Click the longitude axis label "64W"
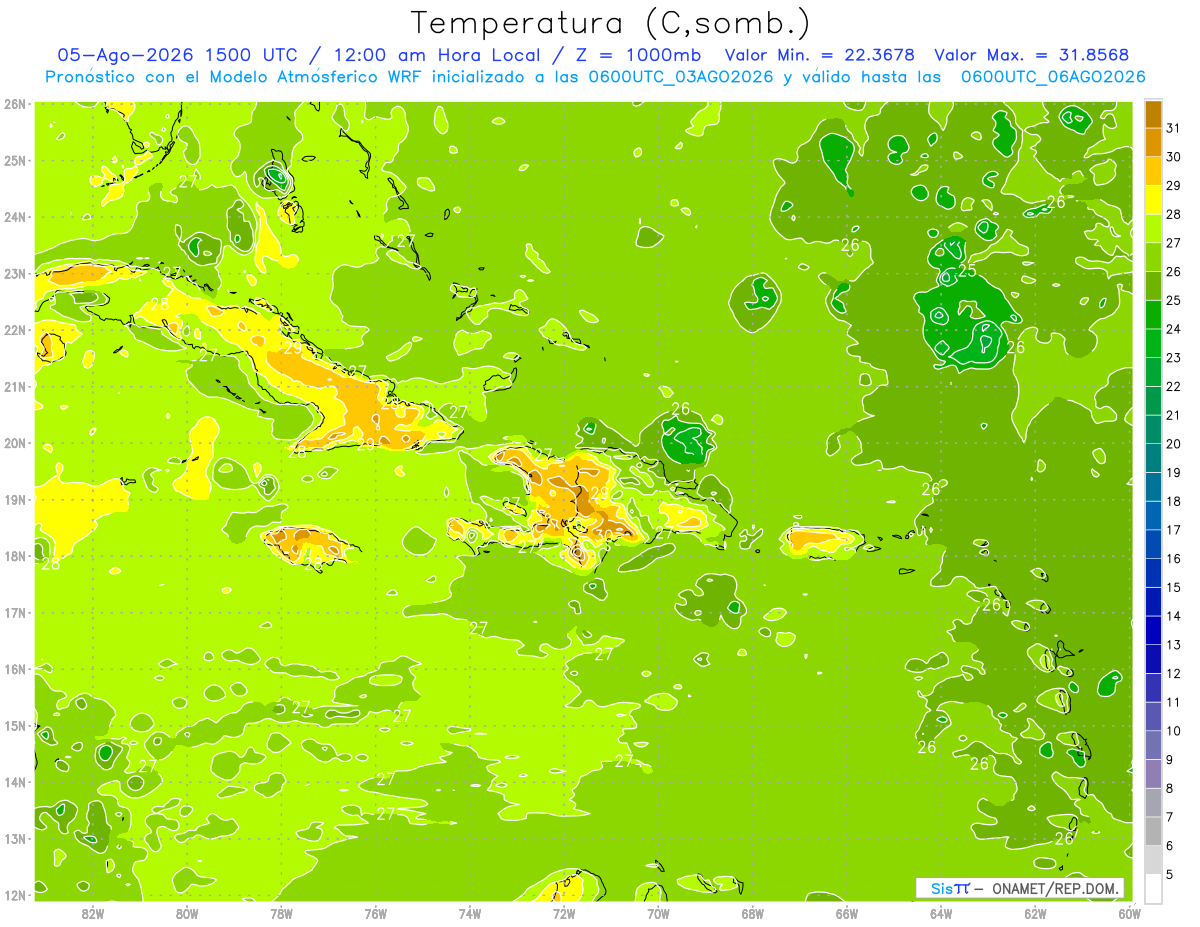The image size is (1200, 927). point(941,913)
